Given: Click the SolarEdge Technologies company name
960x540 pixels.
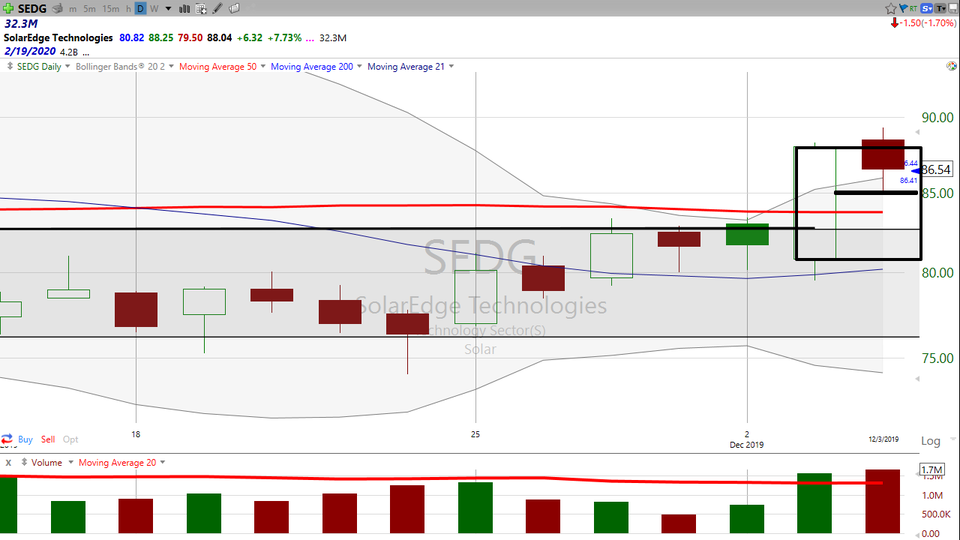Looking at the screenshot, I should [x=58, y=38].
